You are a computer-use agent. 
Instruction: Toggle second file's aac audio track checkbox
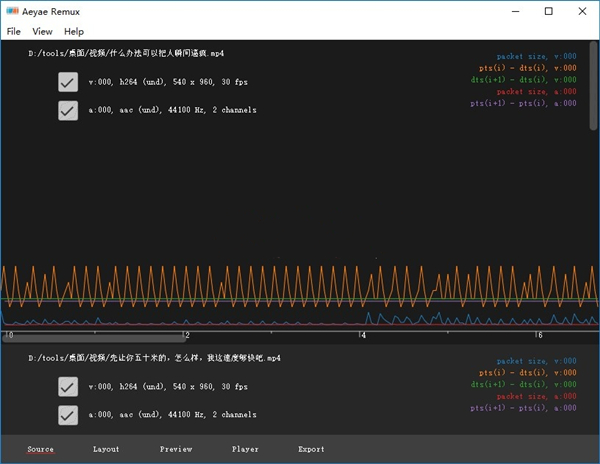click(x=68, y=414)
